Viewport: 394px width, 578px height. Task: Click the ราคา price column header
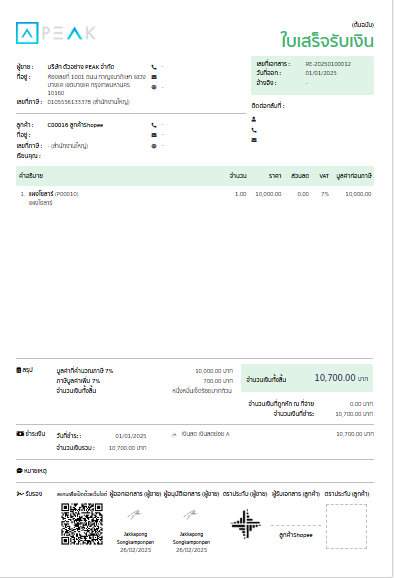pos(275,176)
